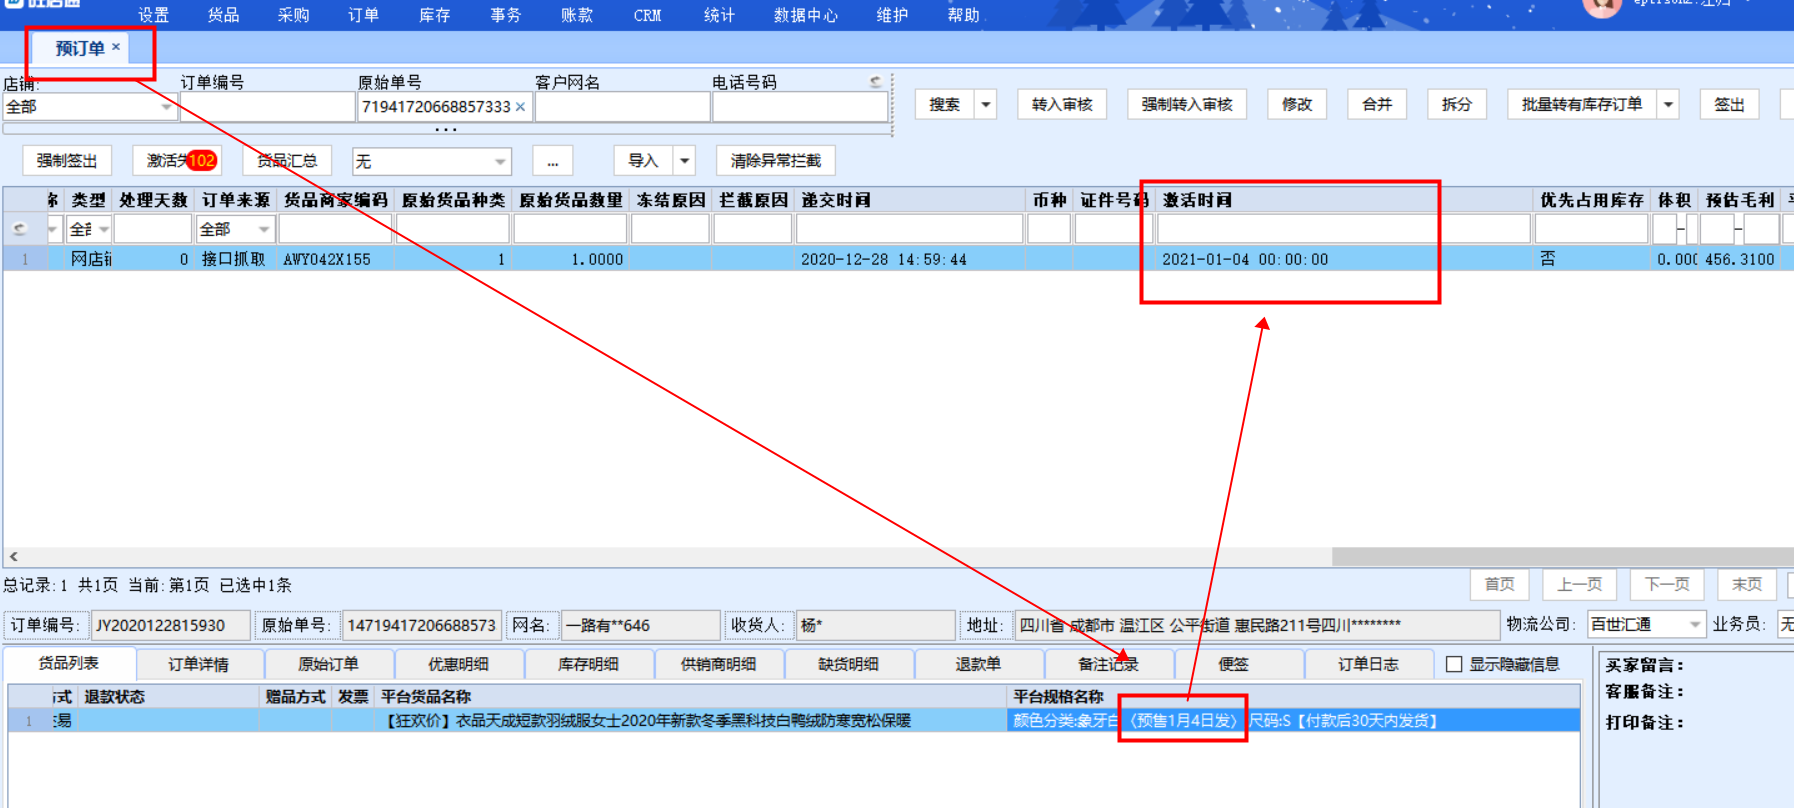Click the 客户网名 input field
This screenshot has height=808, width=1794.
(622, 107)
